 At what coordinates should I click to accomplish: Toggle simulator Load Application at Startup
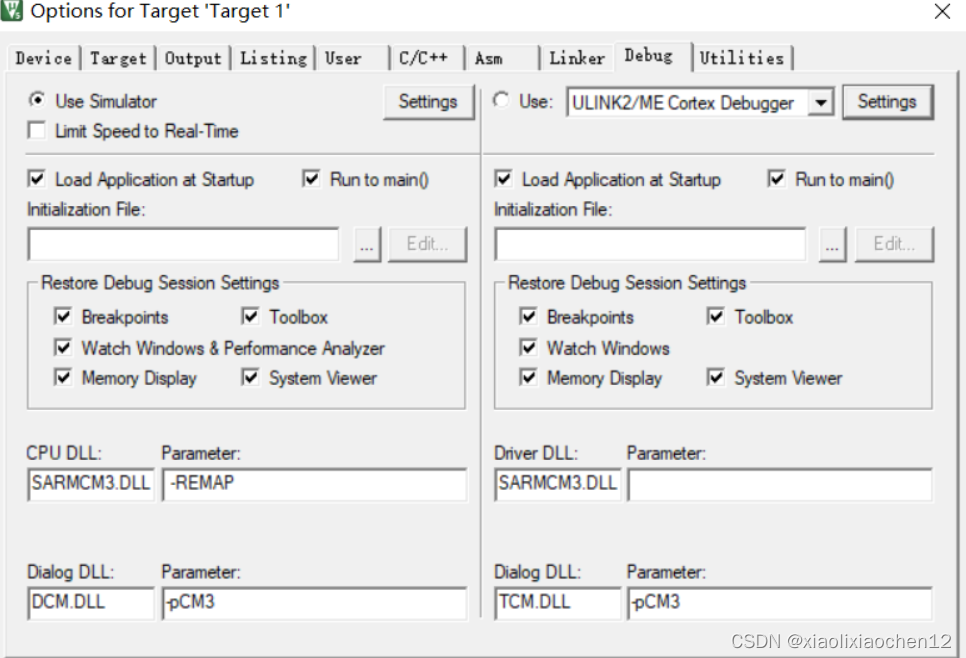click(x=37, y=179)
